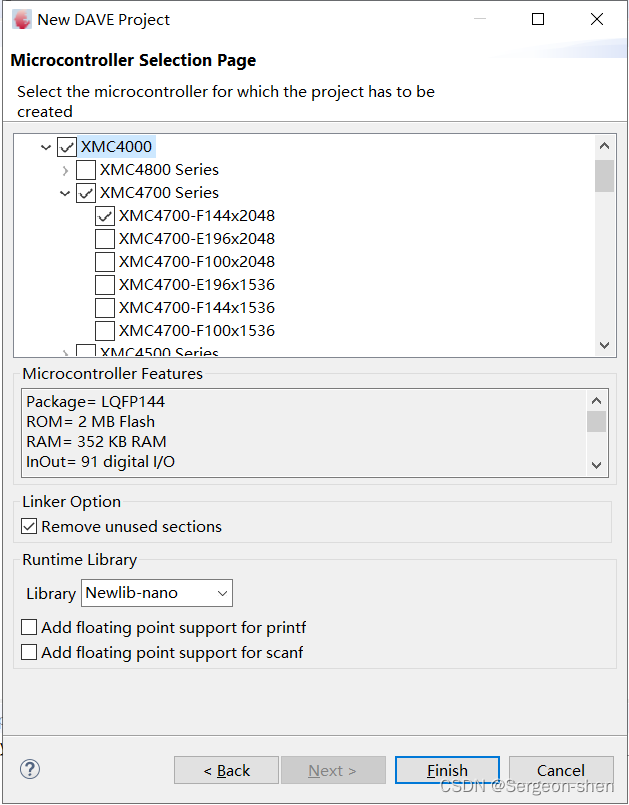629x805 pixels.
Task: Click the scroll-up arrow in Microcontroller Features
Action: point(596,399)
